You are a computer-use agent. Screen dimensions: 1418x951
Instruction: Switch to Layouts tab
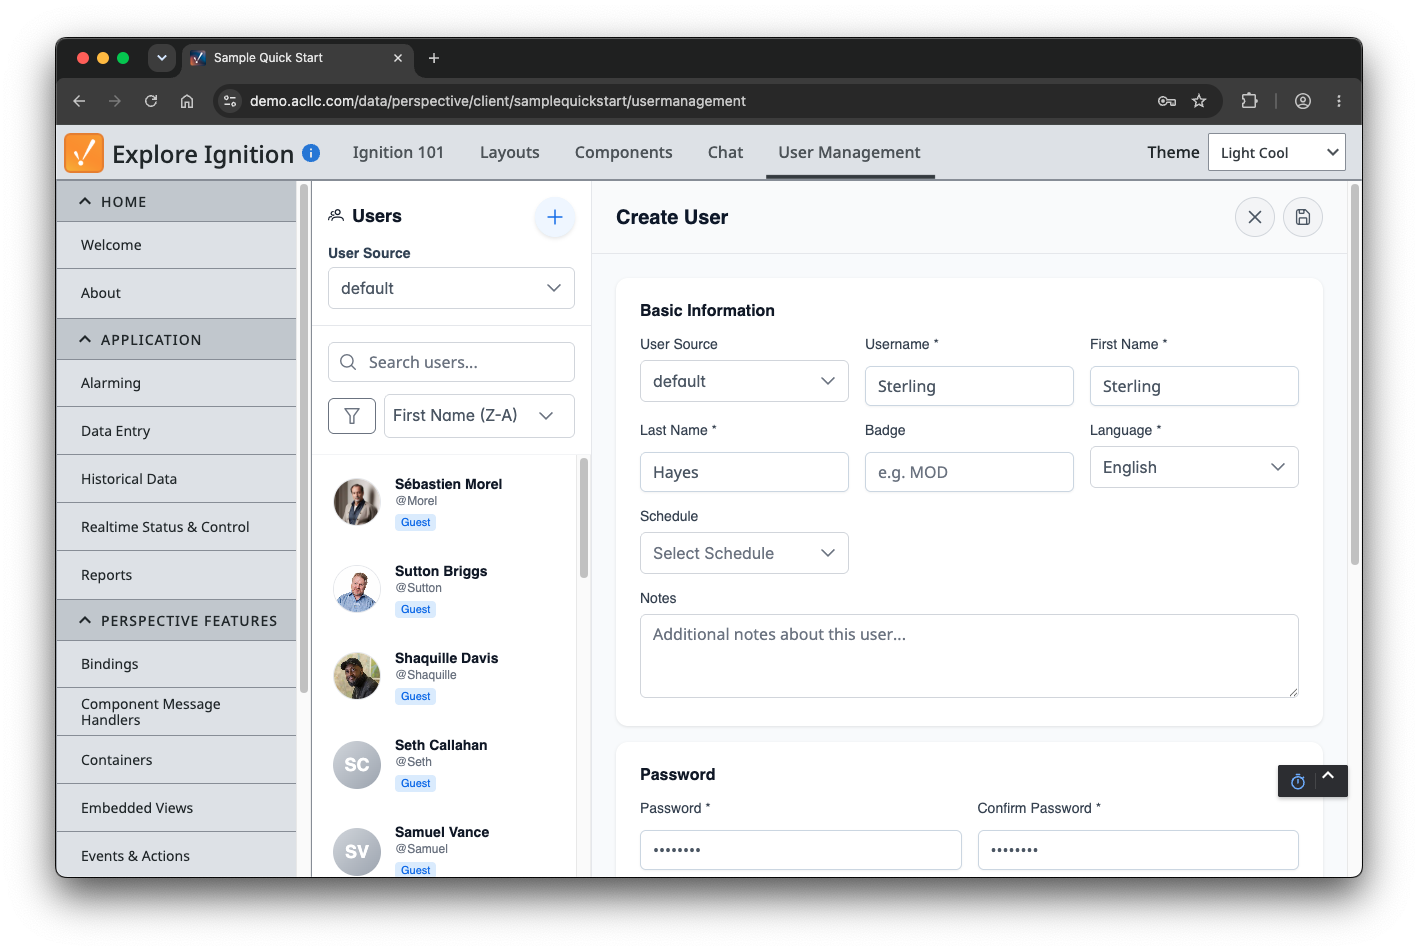point(509,152)
